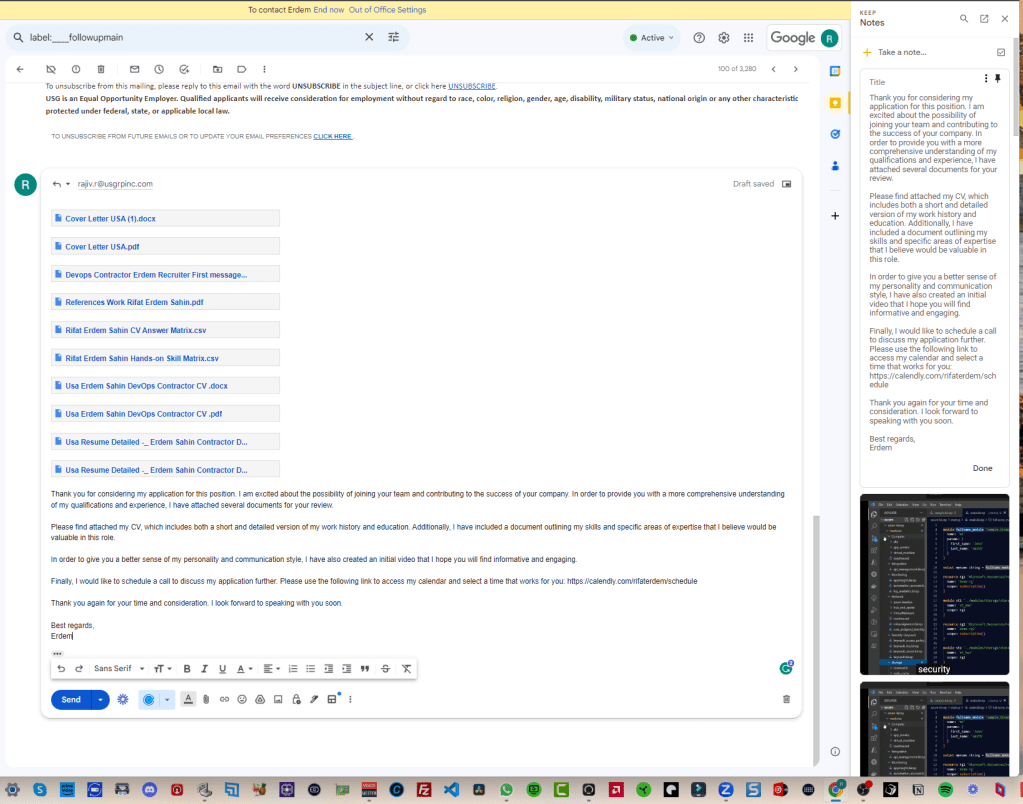
Task: Open Google Tasks side panel
Action: click(x=835, y=134)
